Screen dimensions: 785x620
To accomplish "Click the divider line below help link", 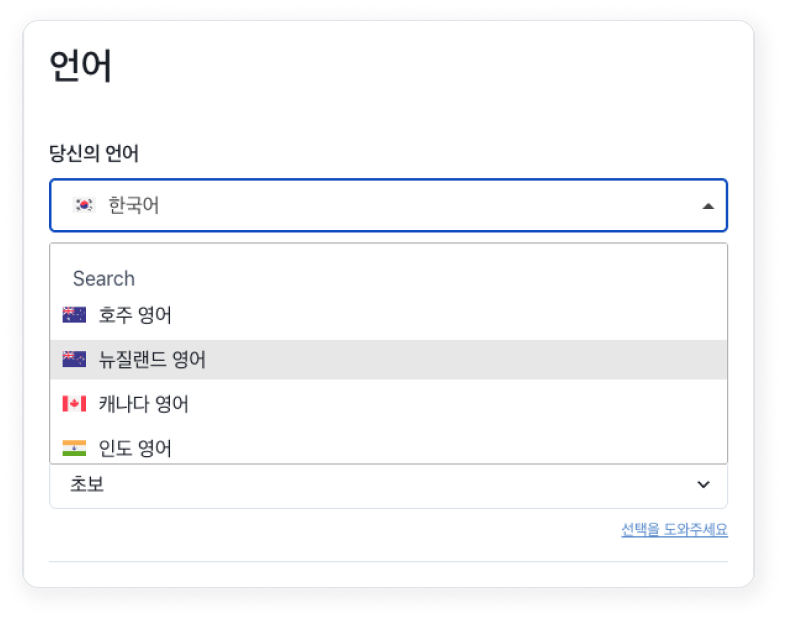I will [388, 562].
